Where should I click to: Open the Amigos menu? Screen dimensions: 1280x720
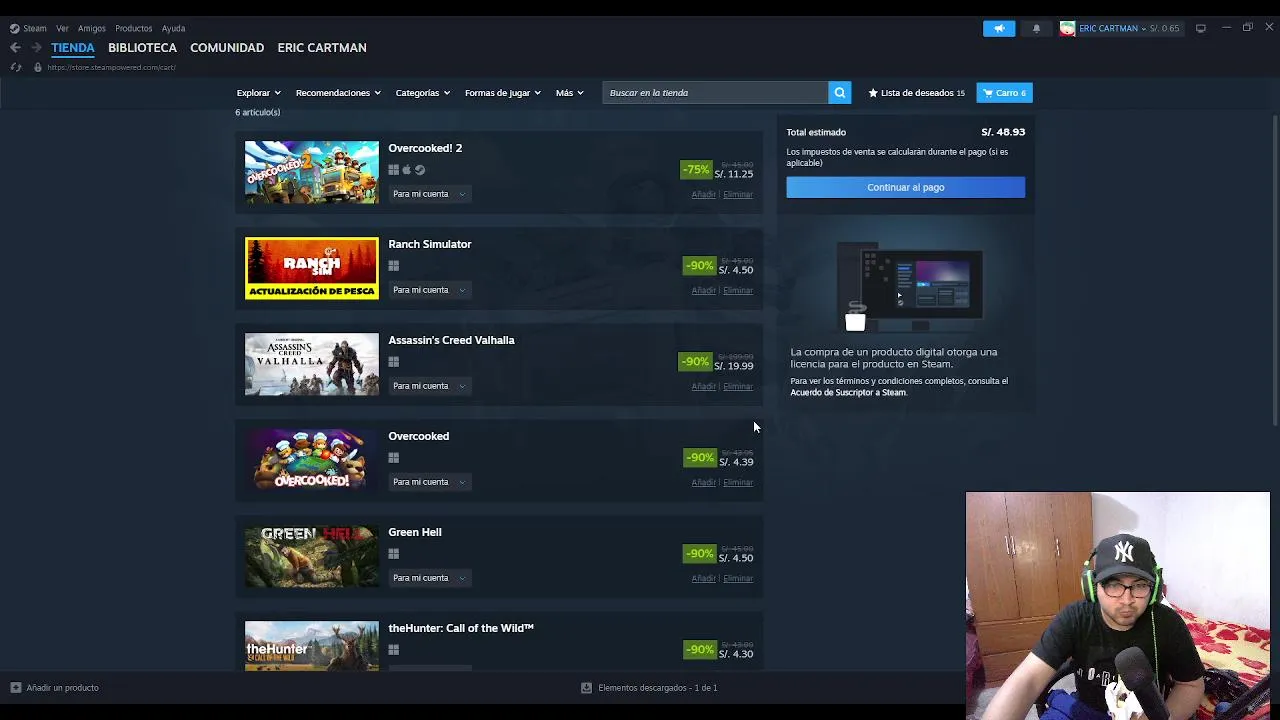click(92, 28)
